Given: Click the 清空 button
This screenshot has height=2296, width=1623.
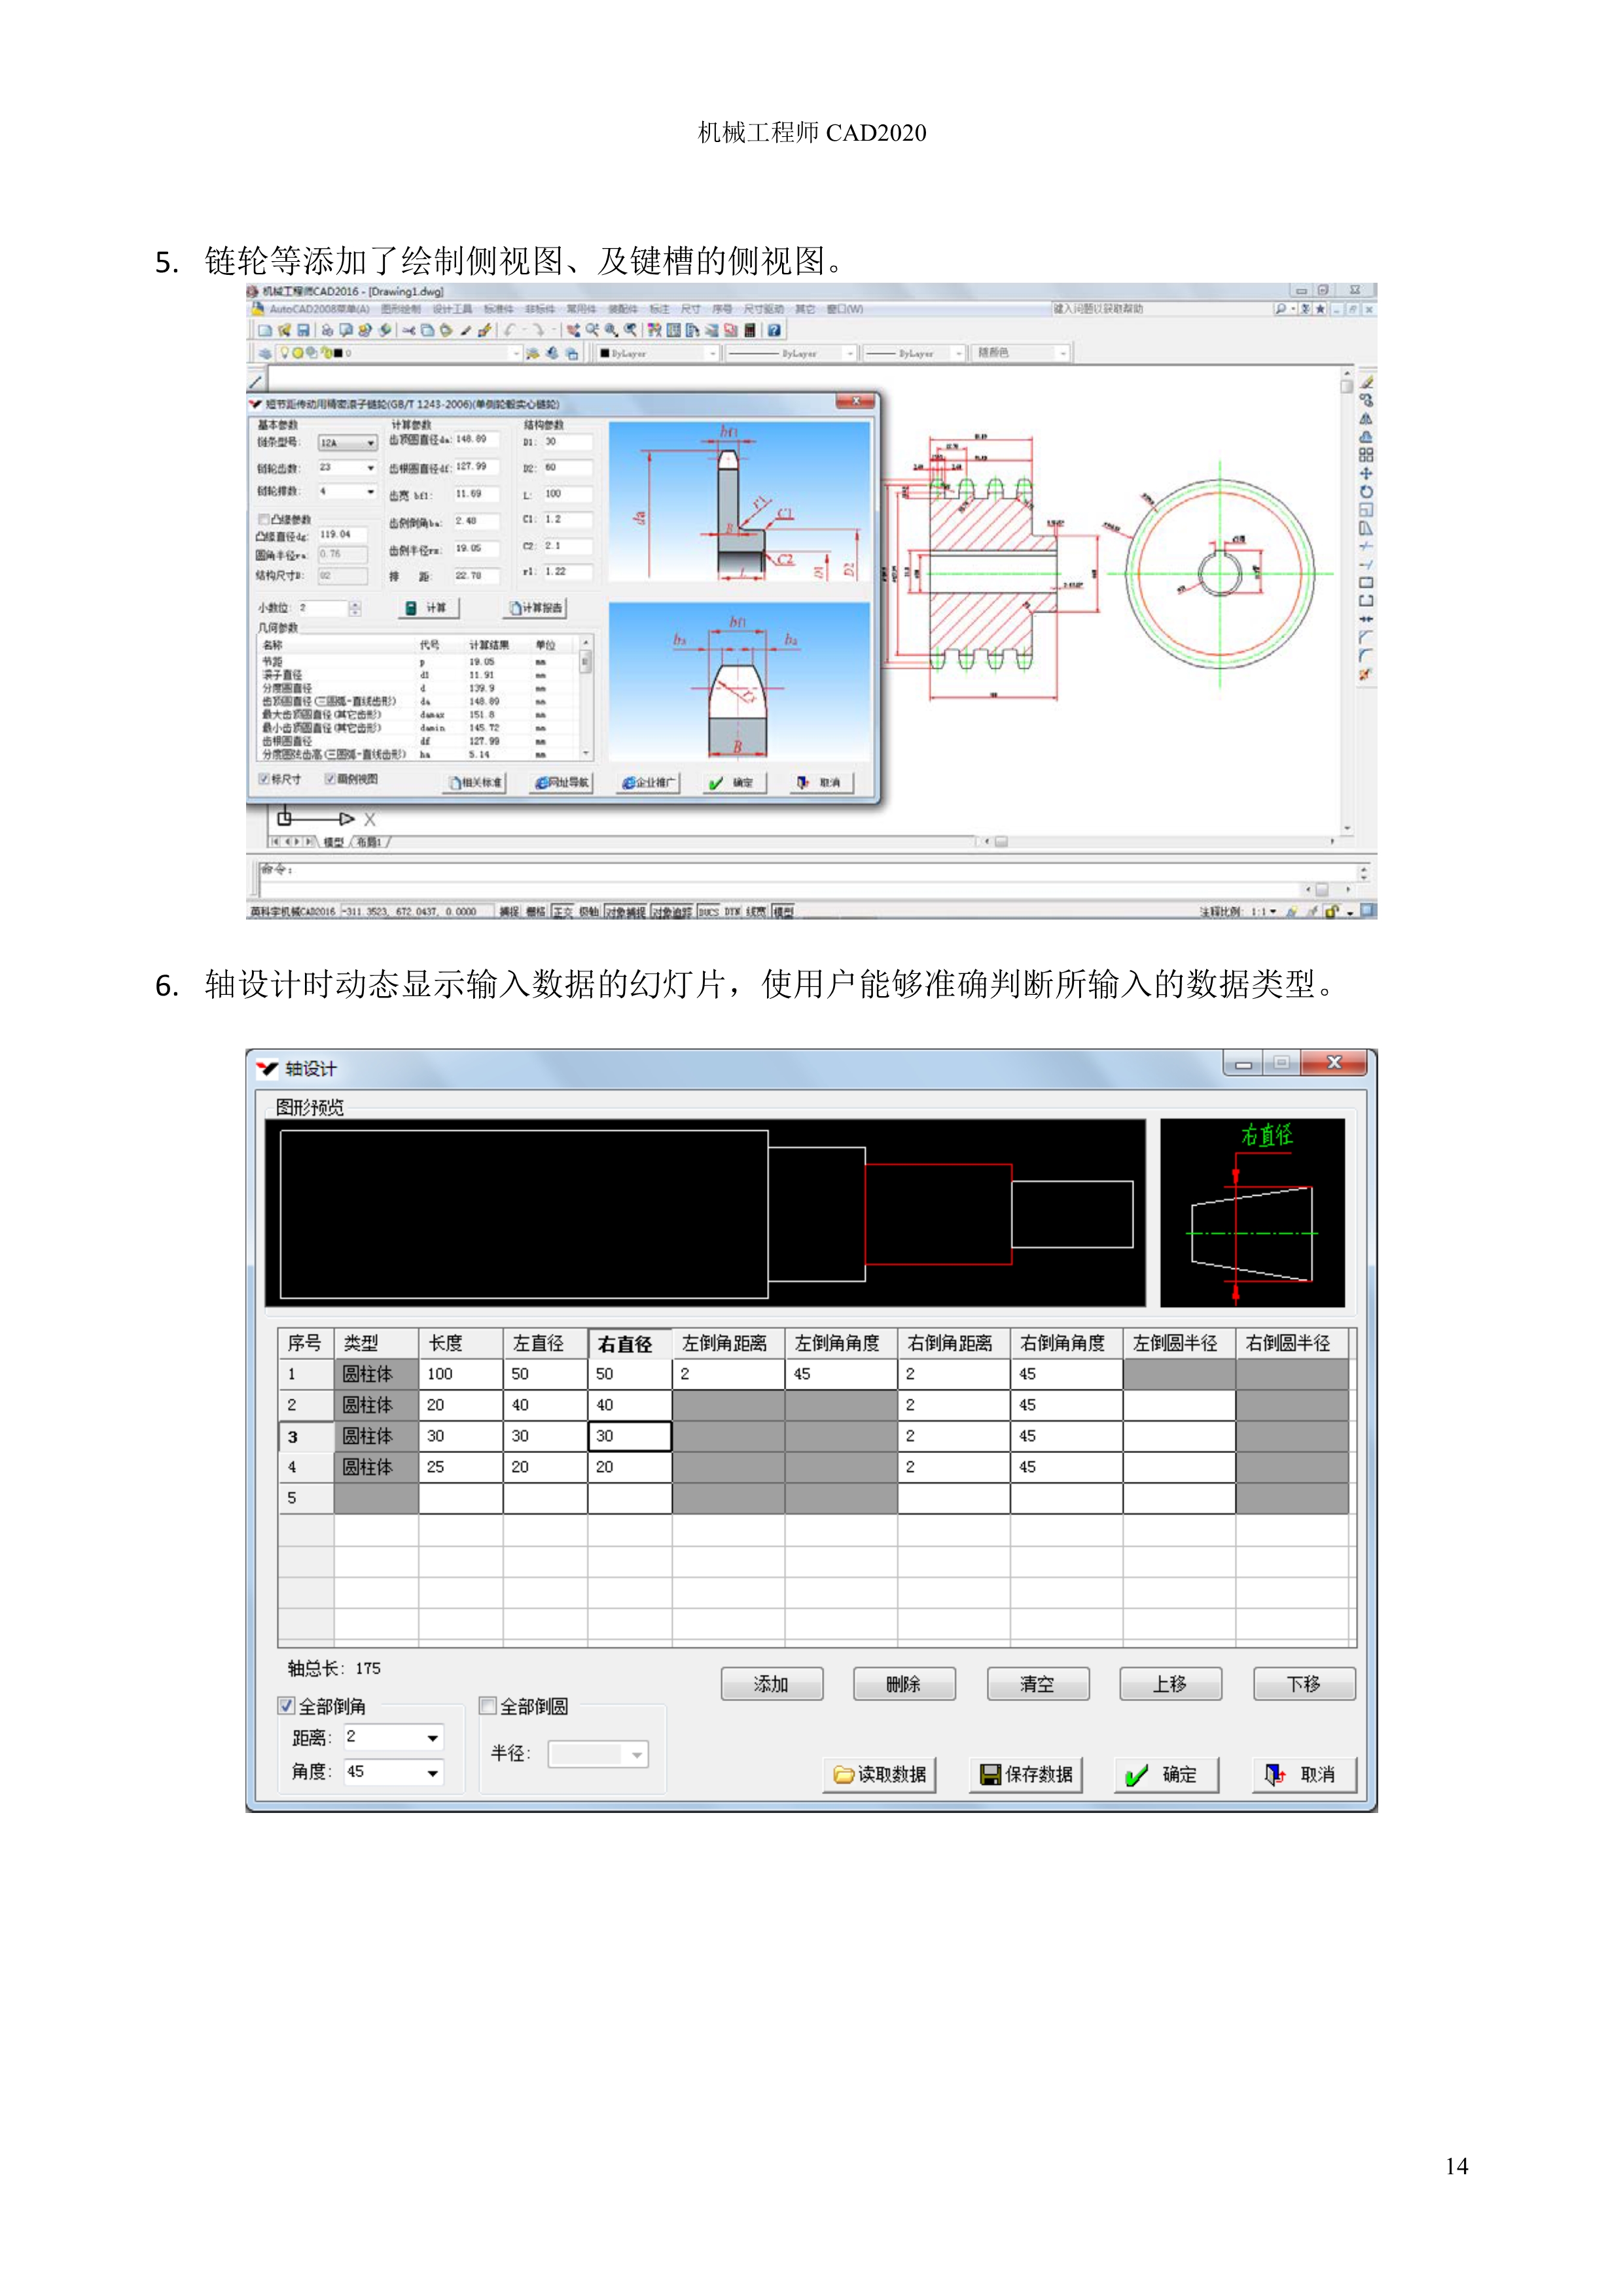Looking at the screenshot, I should click(x=1037, y=1684).
